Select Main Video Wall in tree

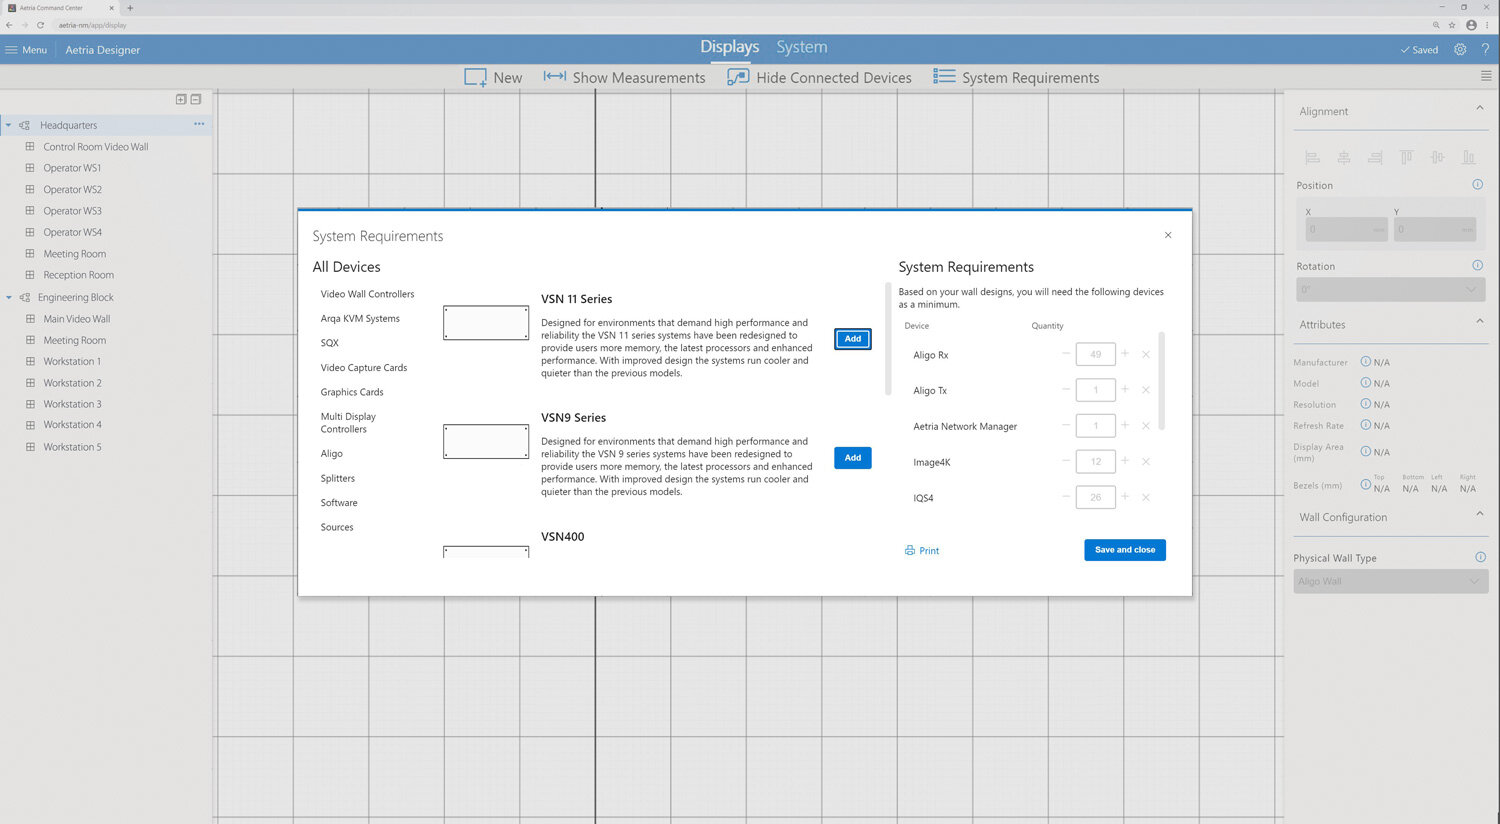point(76,319)
